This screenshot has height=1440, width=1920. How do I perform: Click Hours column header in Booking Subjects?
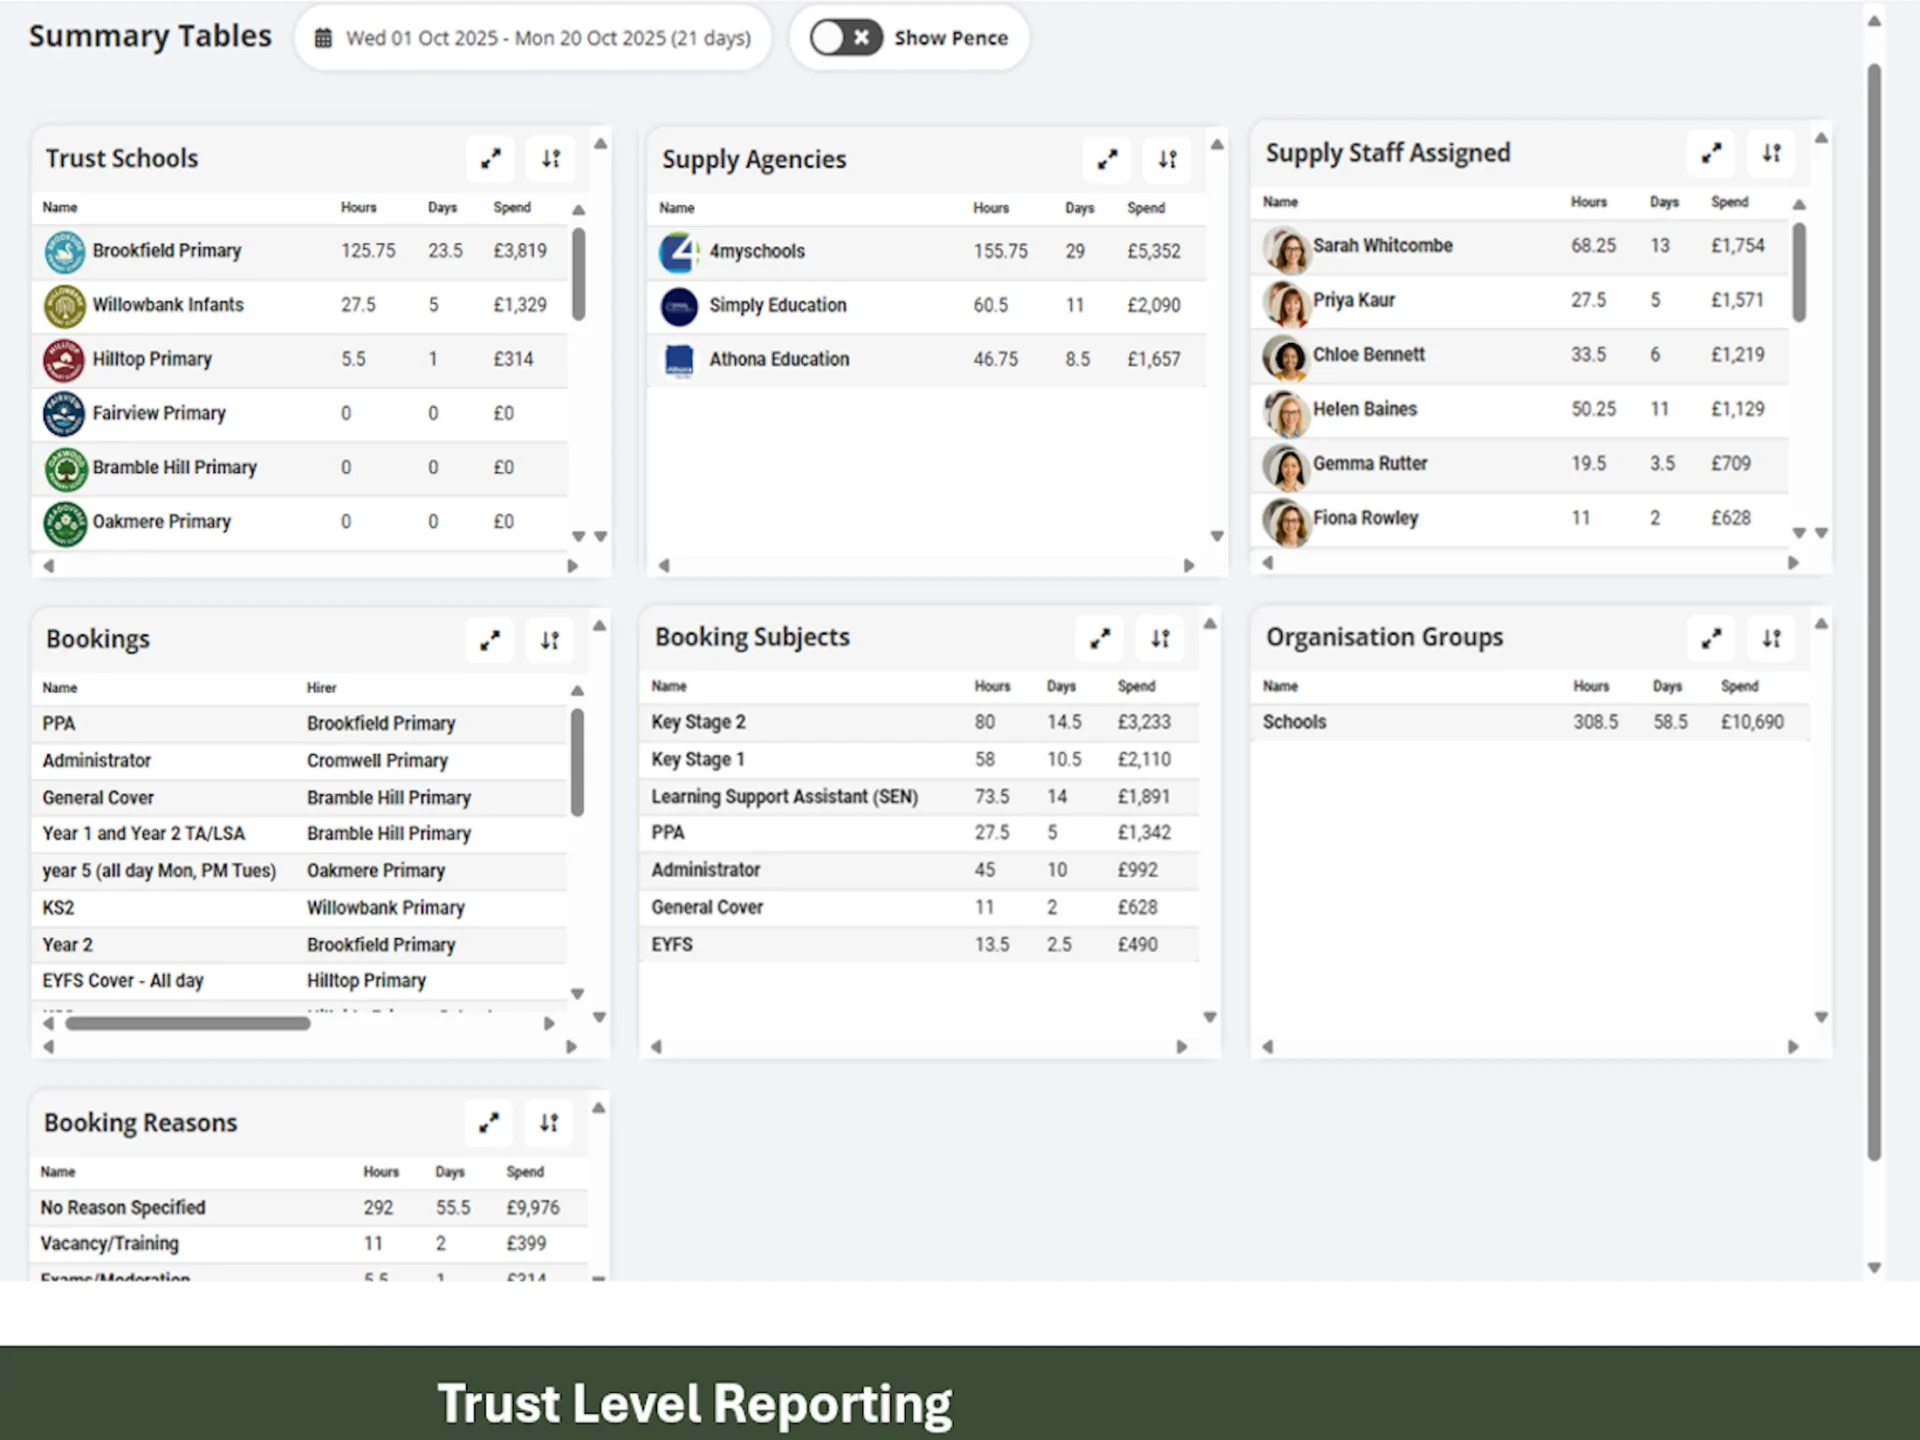tap(992, 687)
